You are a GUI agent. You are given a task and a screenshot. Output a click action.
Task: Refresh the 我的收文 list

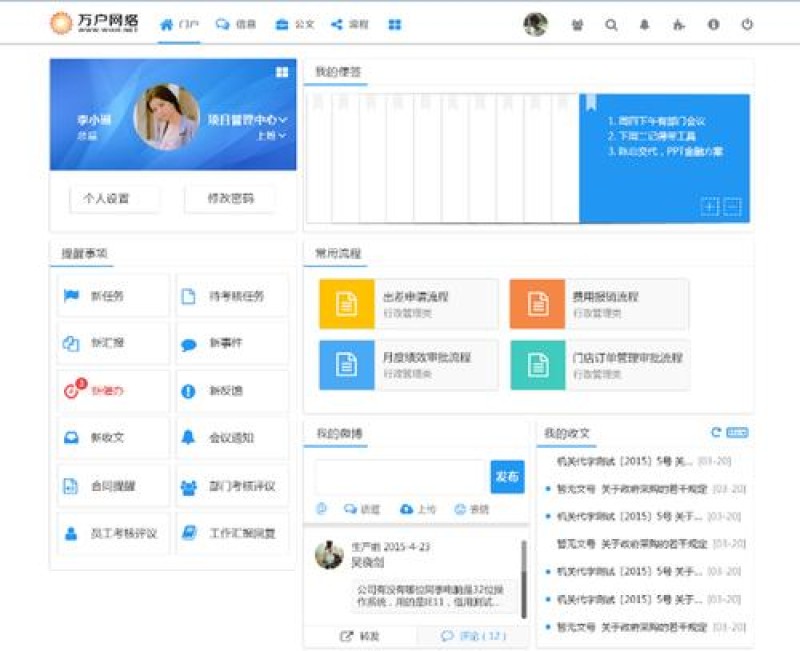(x=716, y=433)
